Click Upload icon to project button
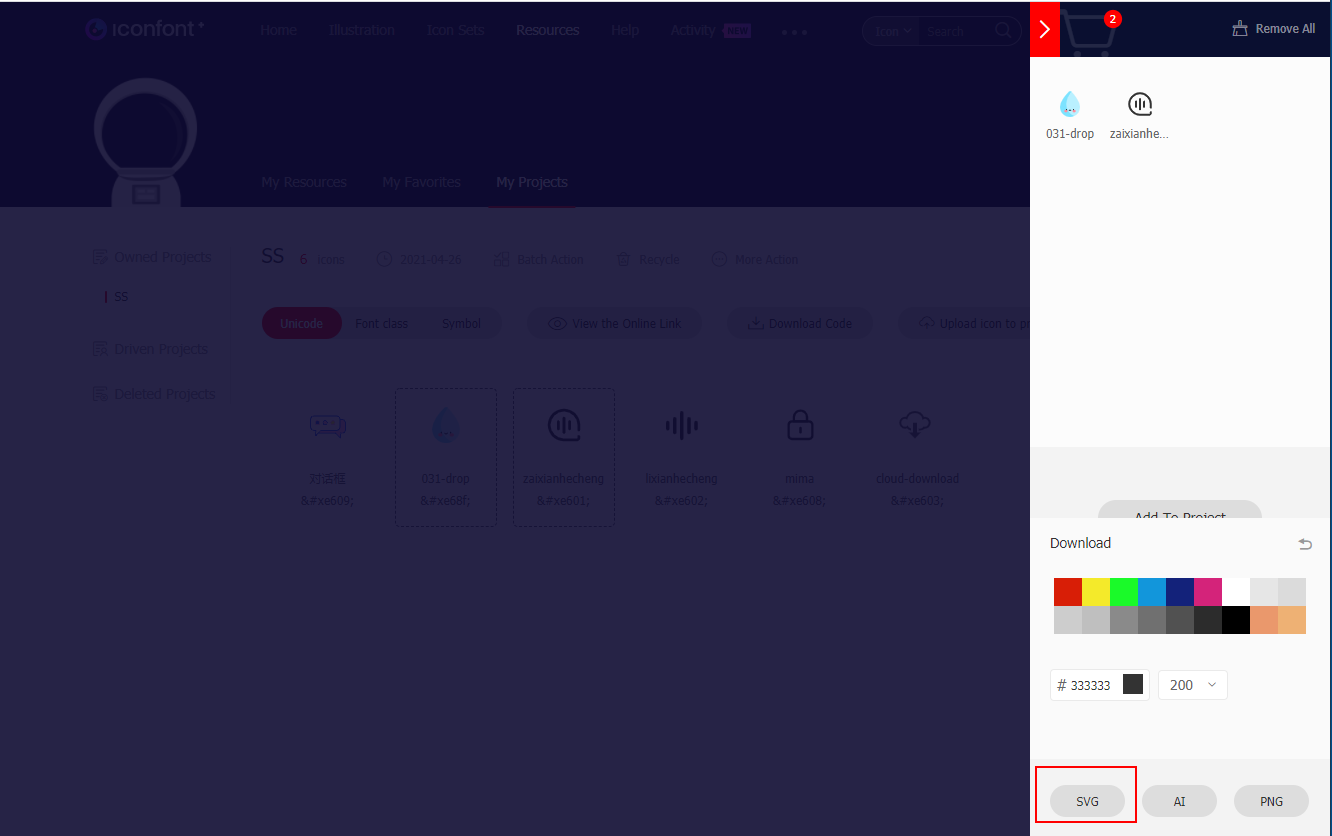 click(966, 324)
